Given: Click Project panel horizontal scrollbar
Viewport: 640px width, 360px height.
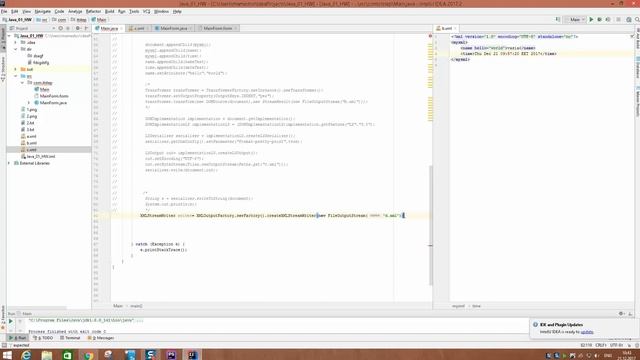Looking at the screenshot, I should coord(37,308).
